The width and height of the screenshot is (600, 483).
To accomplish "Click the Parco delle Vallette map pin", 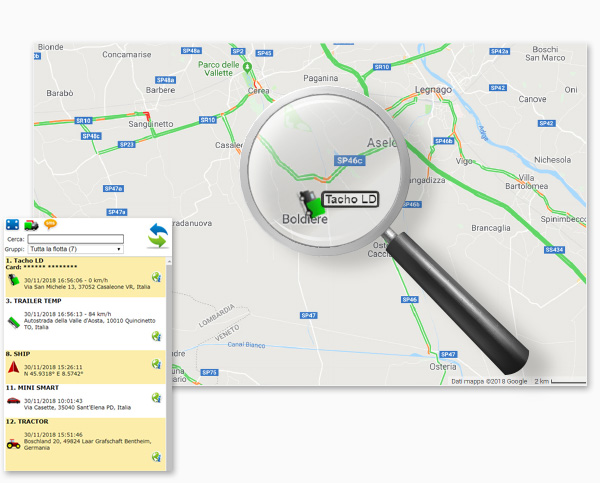I will (x=248, y=67).
